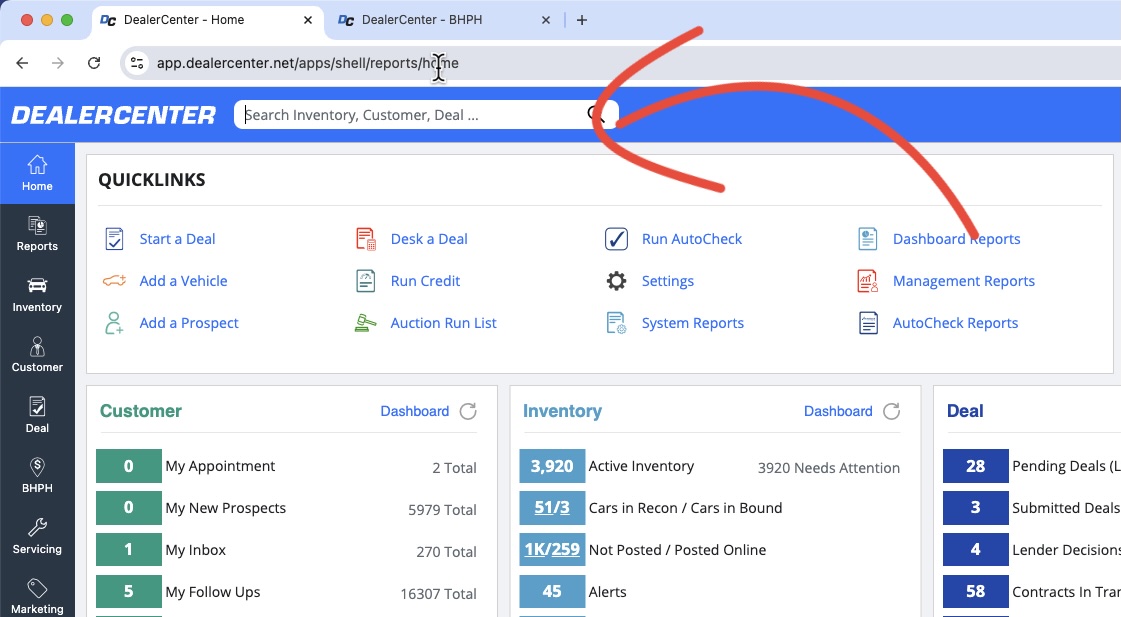
Task: Go back with the browser back arrow
Action: click(x=22, y=63)
